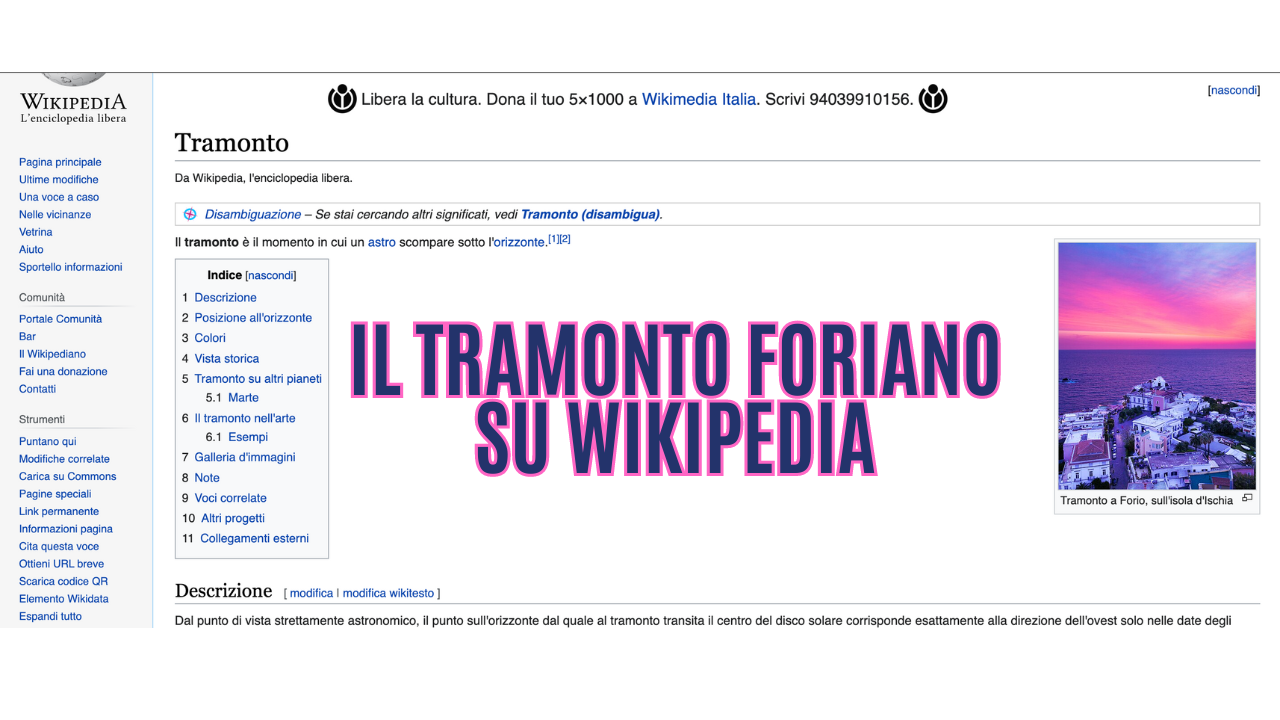The image size is (1280, 720).
Task: Open Ottieni URL breve link
Action: [61, 564]
